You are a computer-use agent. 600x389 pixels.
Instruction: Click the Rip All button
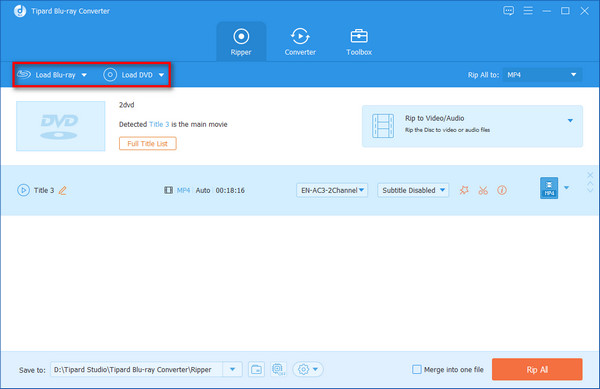[537, 369]
